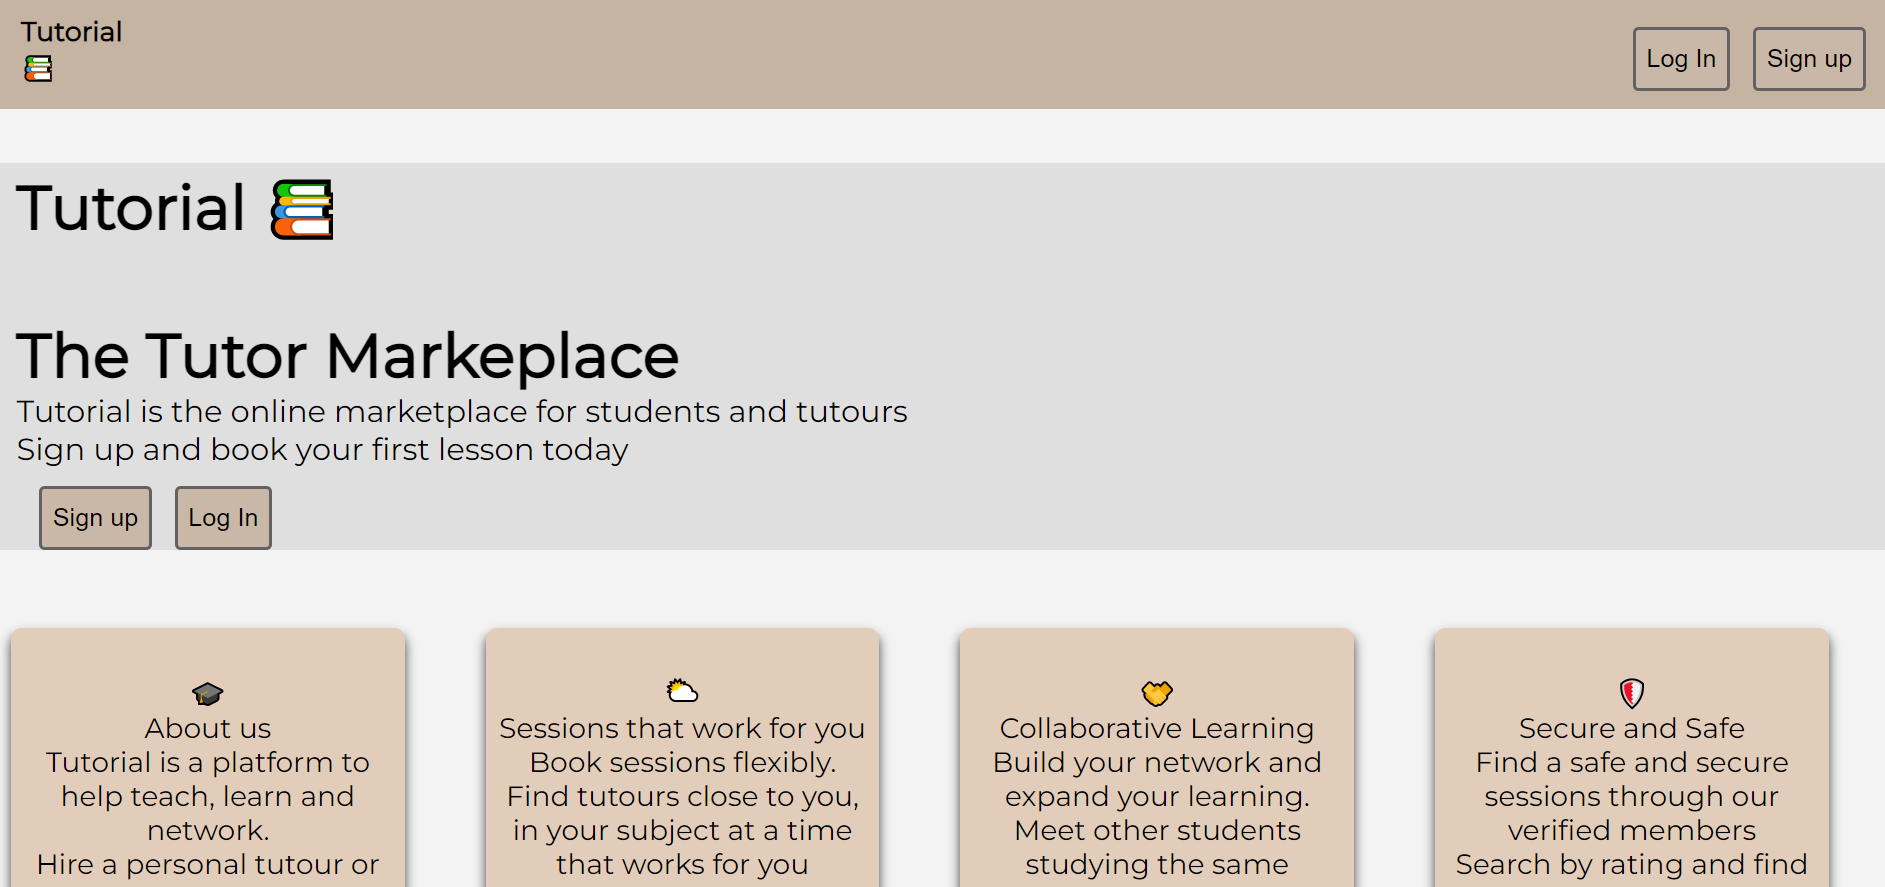The height and width of the screenshot is (887, 1885).
Task: Click the small books icon in navbar
Action: [x=38, y=68]
